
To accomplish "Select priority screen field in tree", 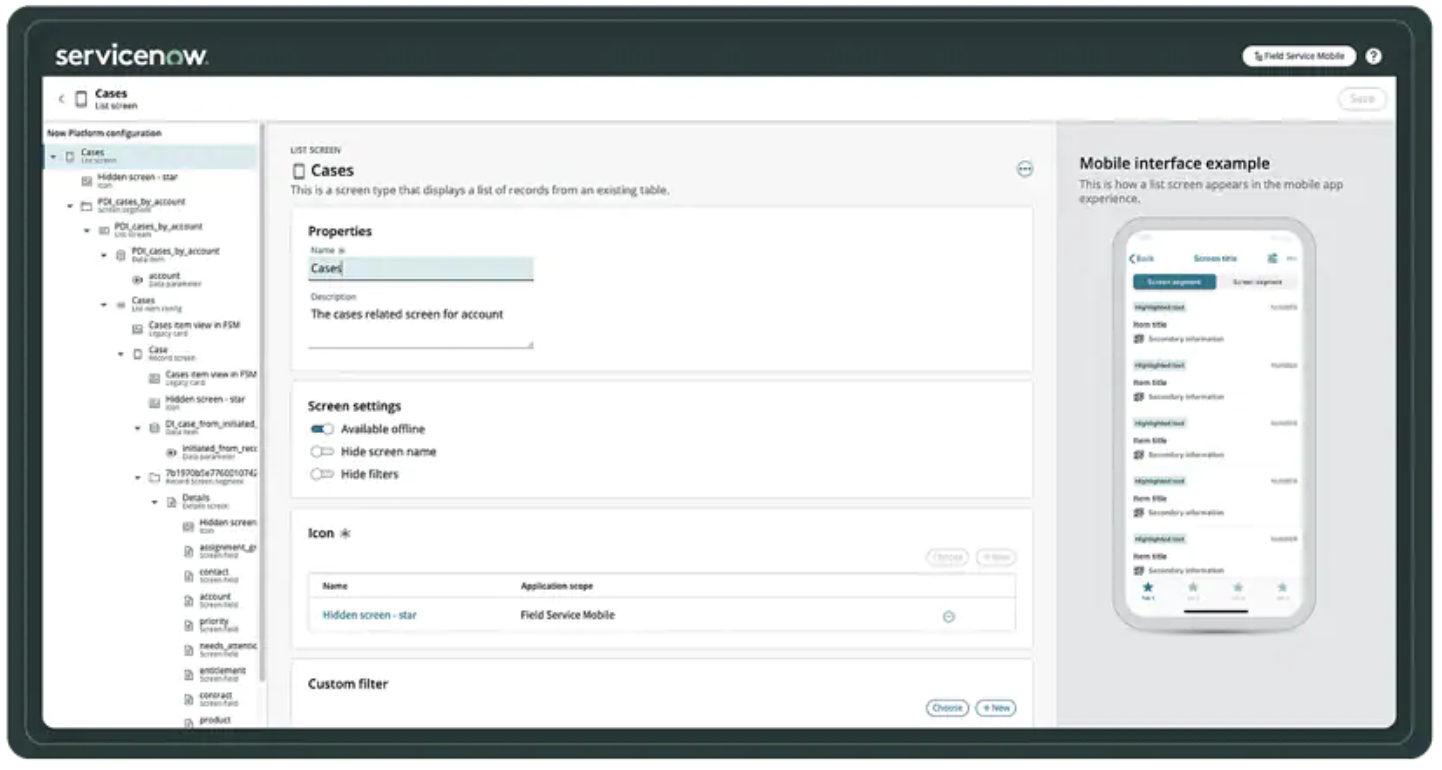I will click(x=213, y=624).
